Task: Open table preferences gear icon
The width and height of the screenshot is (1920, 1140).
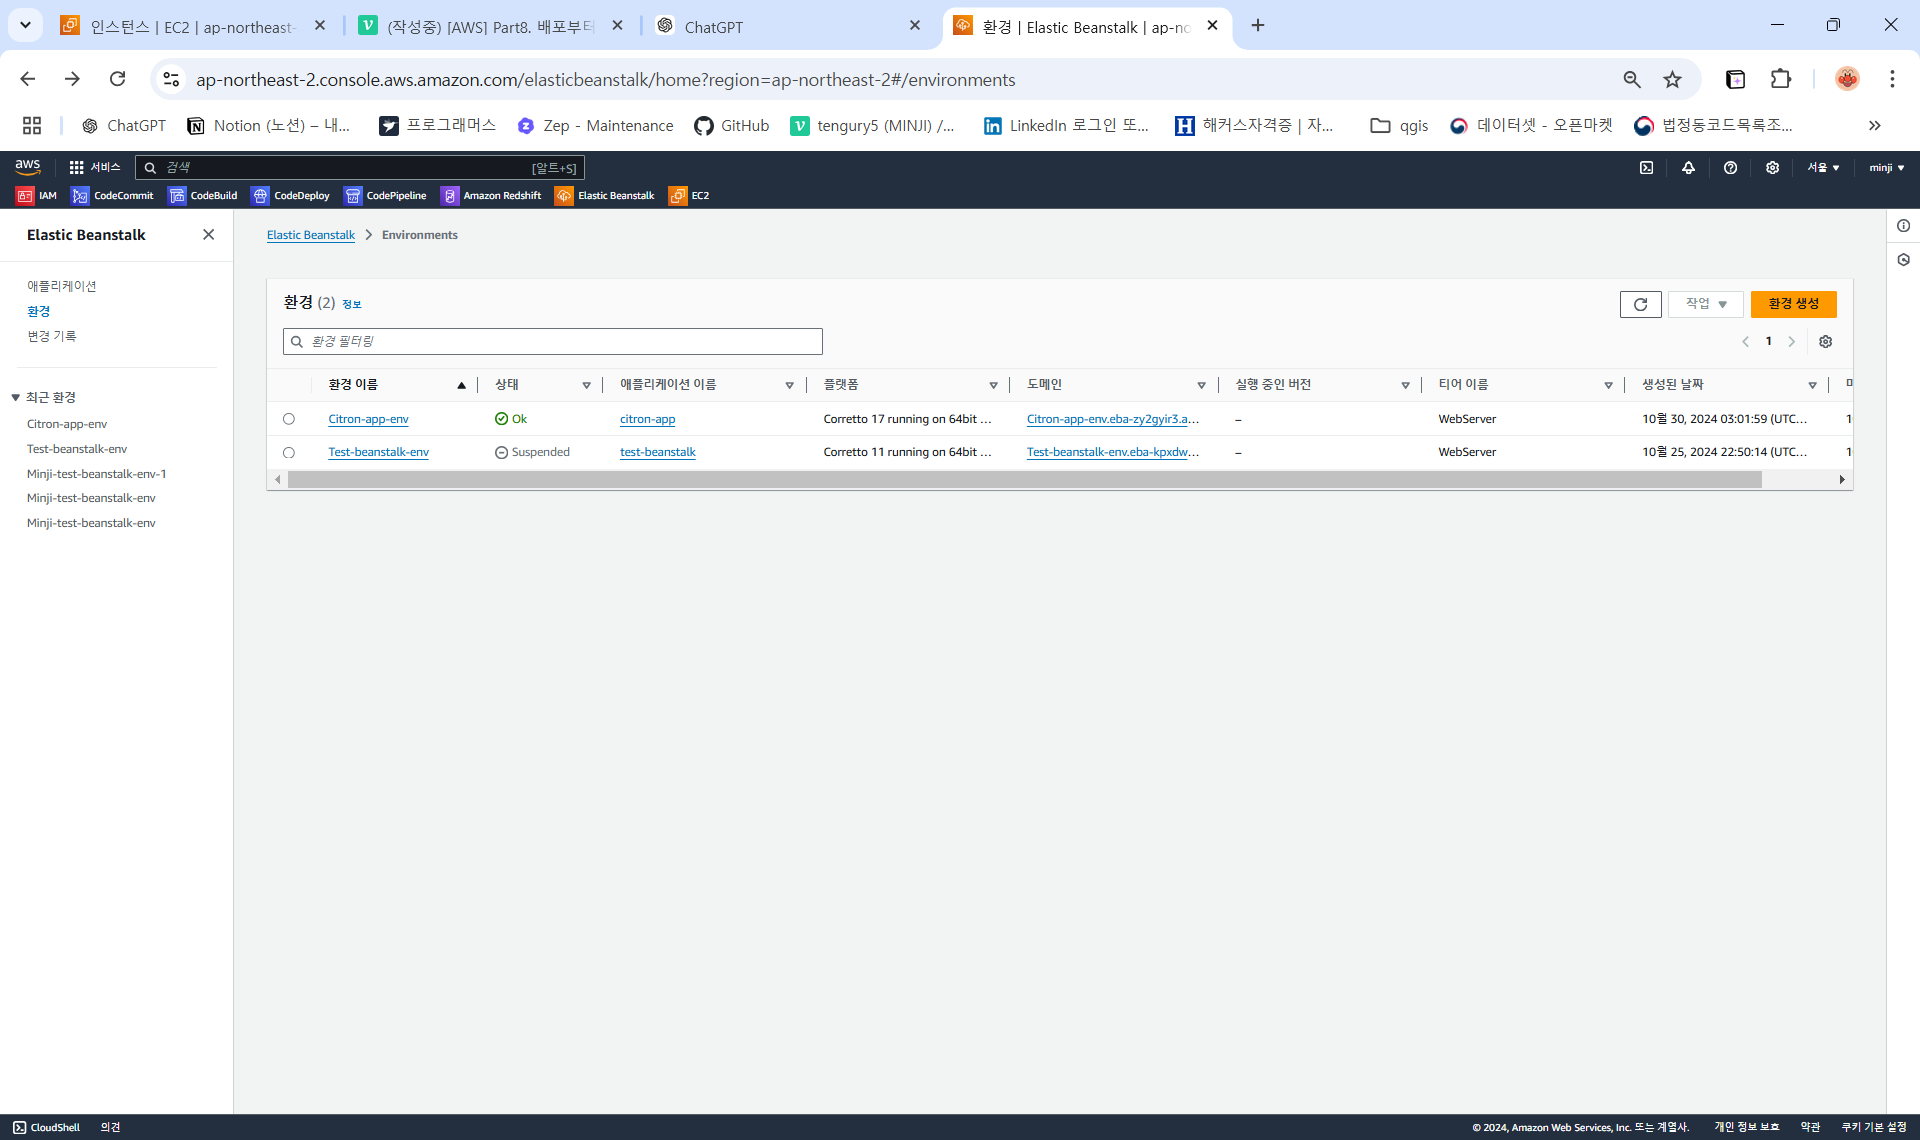Action: click(x=1825, y=342)
